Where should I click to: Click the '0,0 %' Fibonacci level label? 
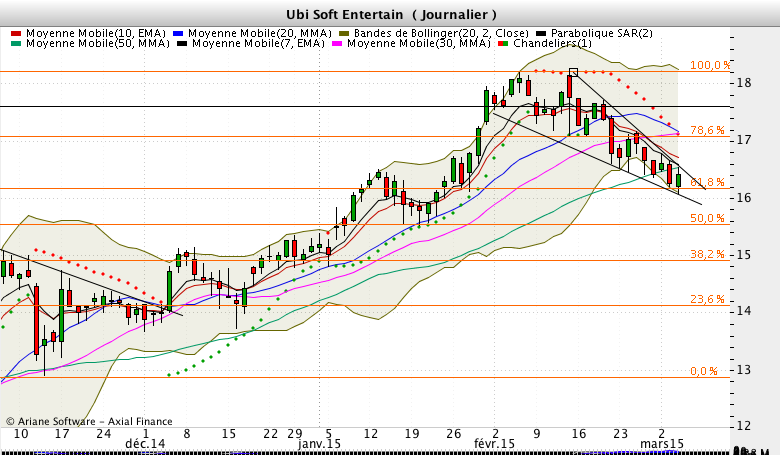[x=704, y=371]
